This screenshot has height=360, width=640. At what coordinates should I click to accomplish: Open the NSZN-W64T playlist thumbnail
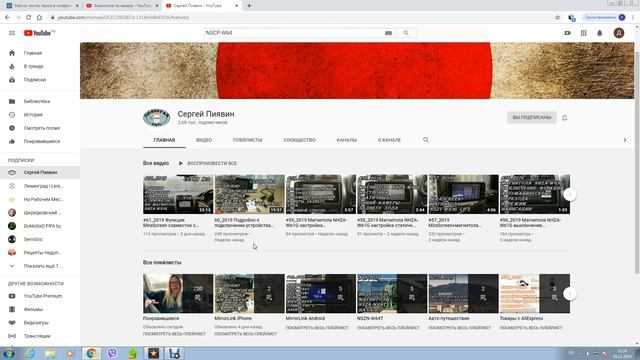click(x=392, y=293)
